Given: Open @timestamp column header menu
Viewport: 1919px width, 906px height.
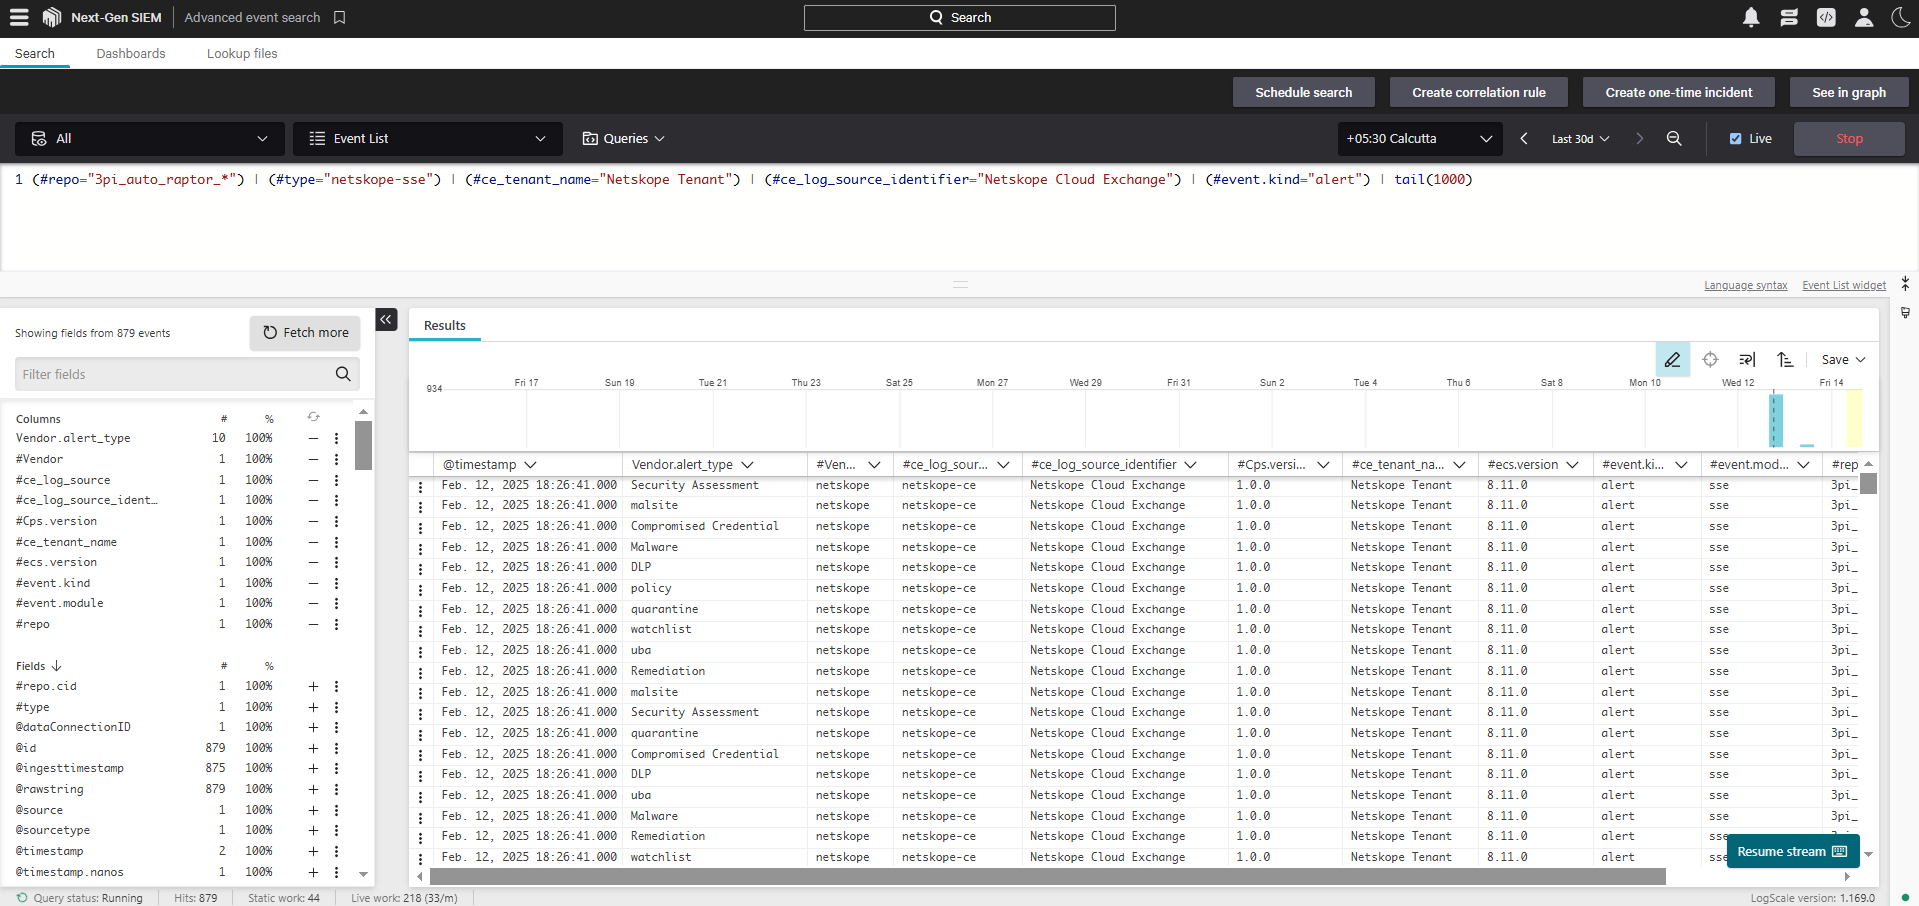Looking at the screenshot, I should (531, 464).
